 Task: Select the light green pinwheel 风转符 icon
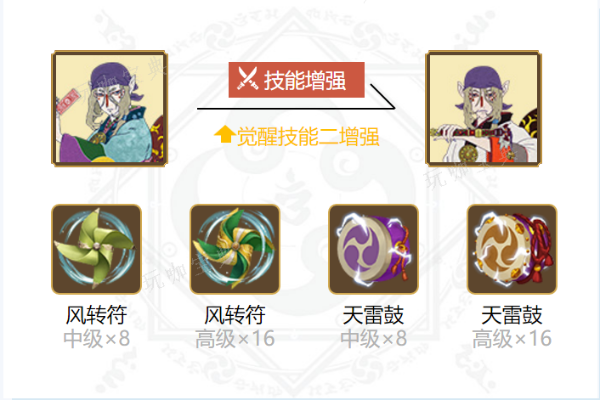pos(96,249)
